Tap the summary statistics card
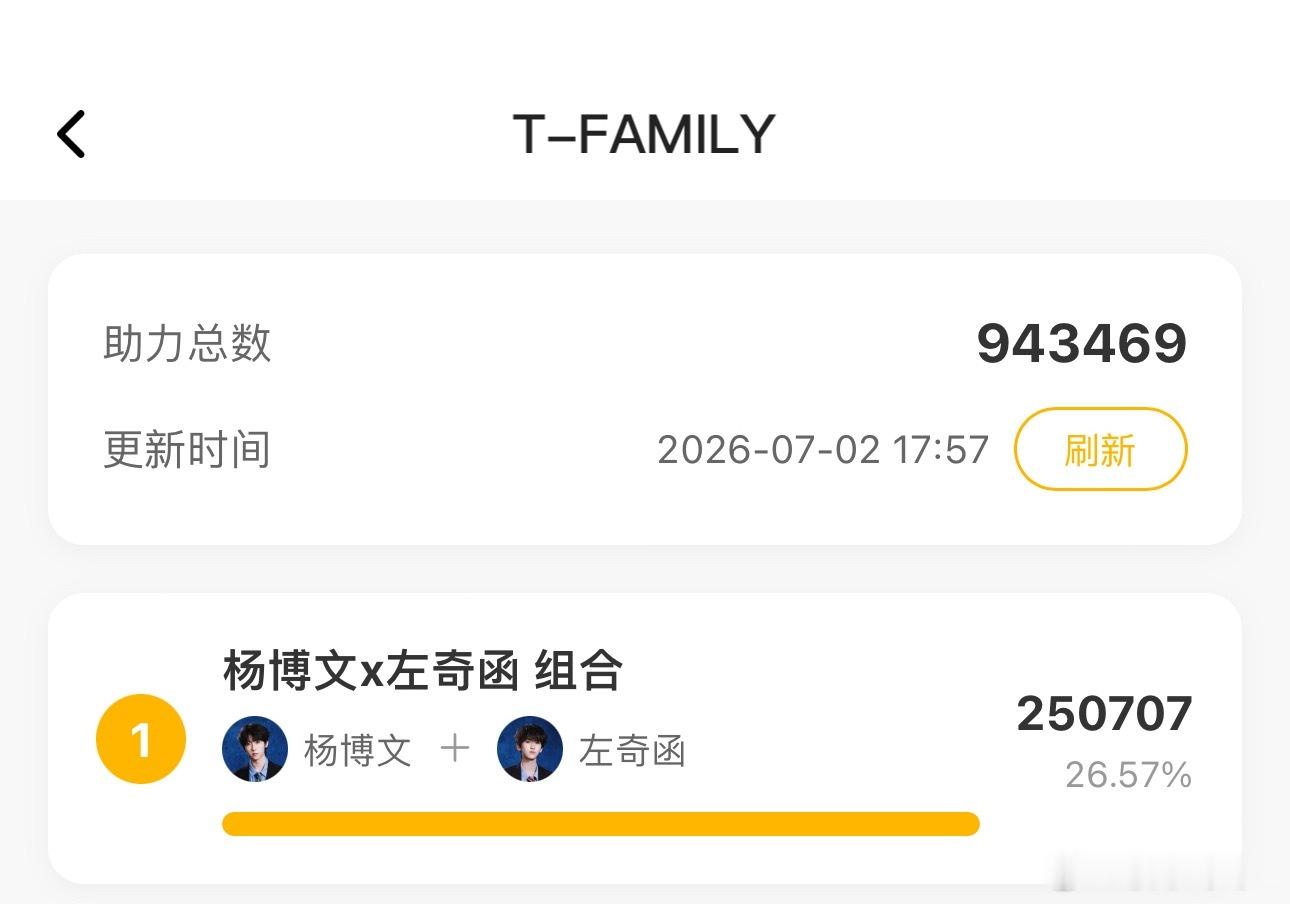 click(x=645, y=399)
